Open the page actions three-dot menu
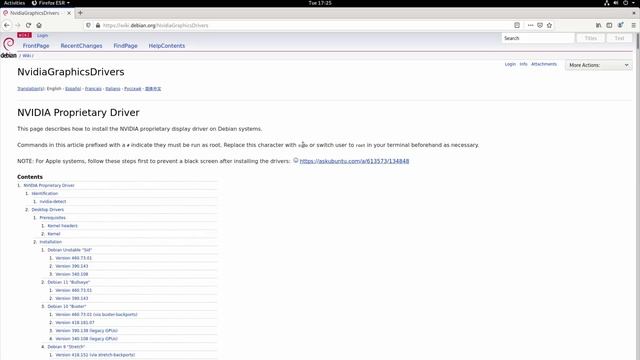Image resolution: width=640 pixels, height=360 pixels. click(530, 25)
